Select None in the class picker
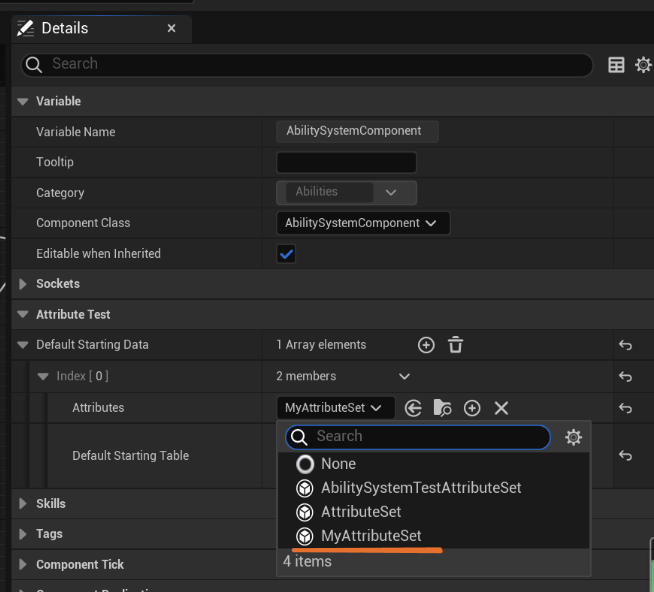 point(338,464)
